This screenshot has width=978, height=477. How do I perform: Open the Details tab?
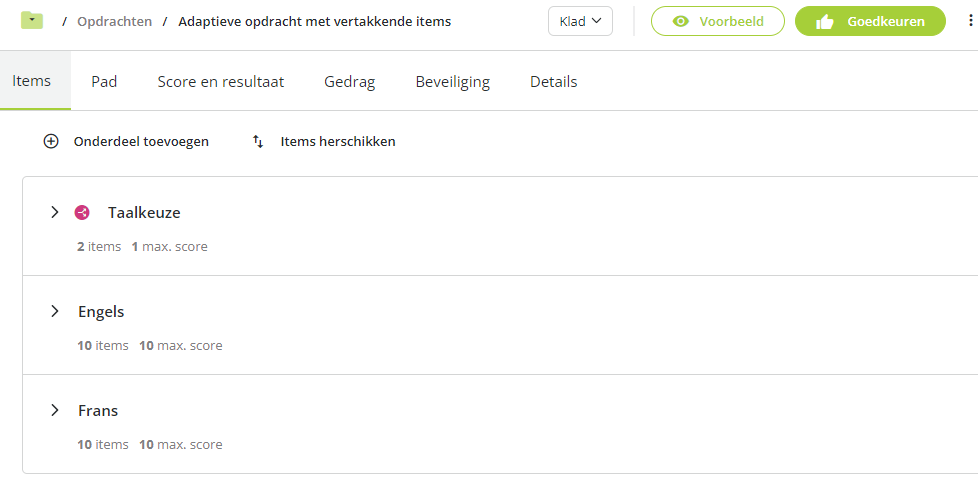[554, 82]
